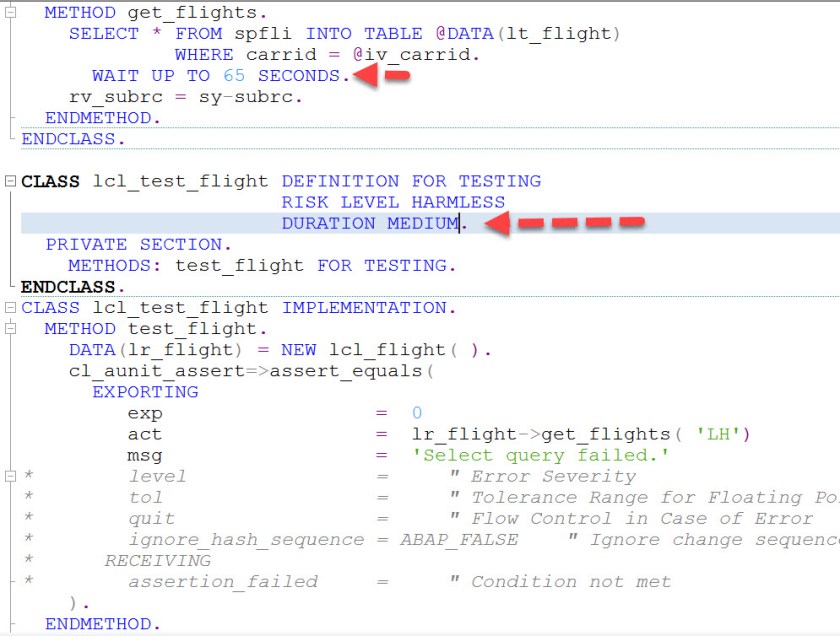This screenshot has height=636, width=840.
Task: Click 'DATA(lr_flight)' declaration
Action: pos(155,349)
